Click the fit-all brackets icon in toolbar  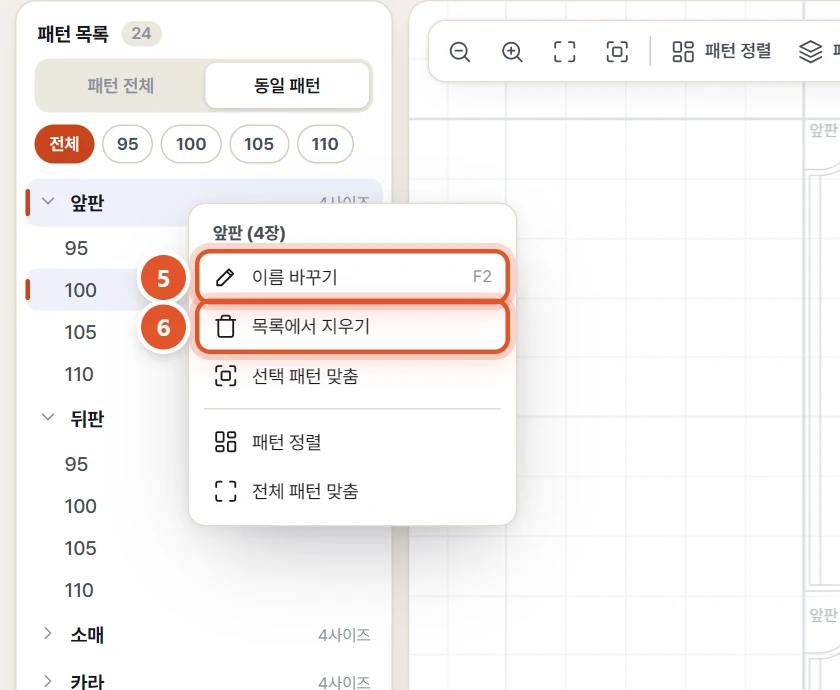point(564,52)
